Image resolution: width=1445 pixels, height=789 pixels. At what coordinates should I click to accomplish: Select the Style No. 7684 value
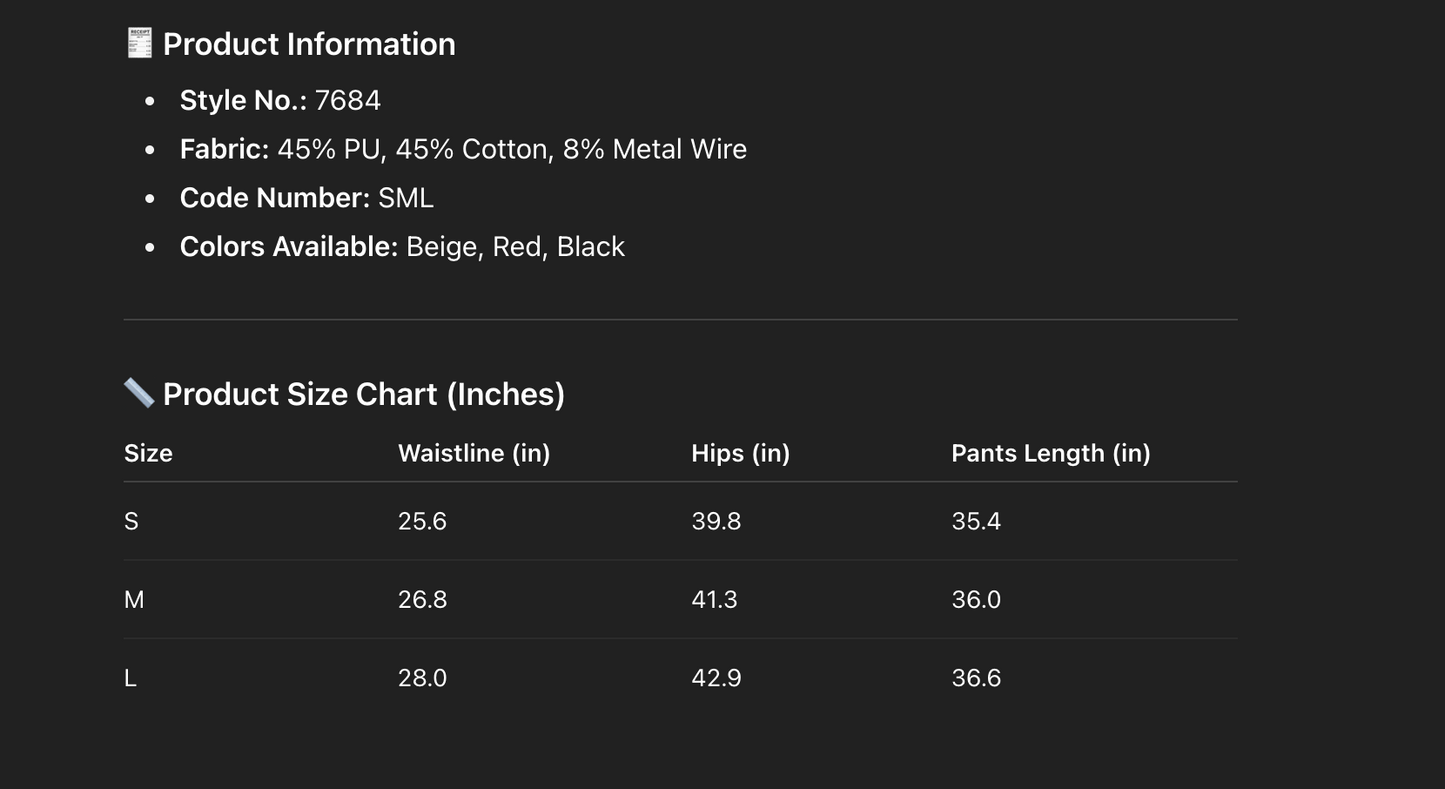coord(347,100)
